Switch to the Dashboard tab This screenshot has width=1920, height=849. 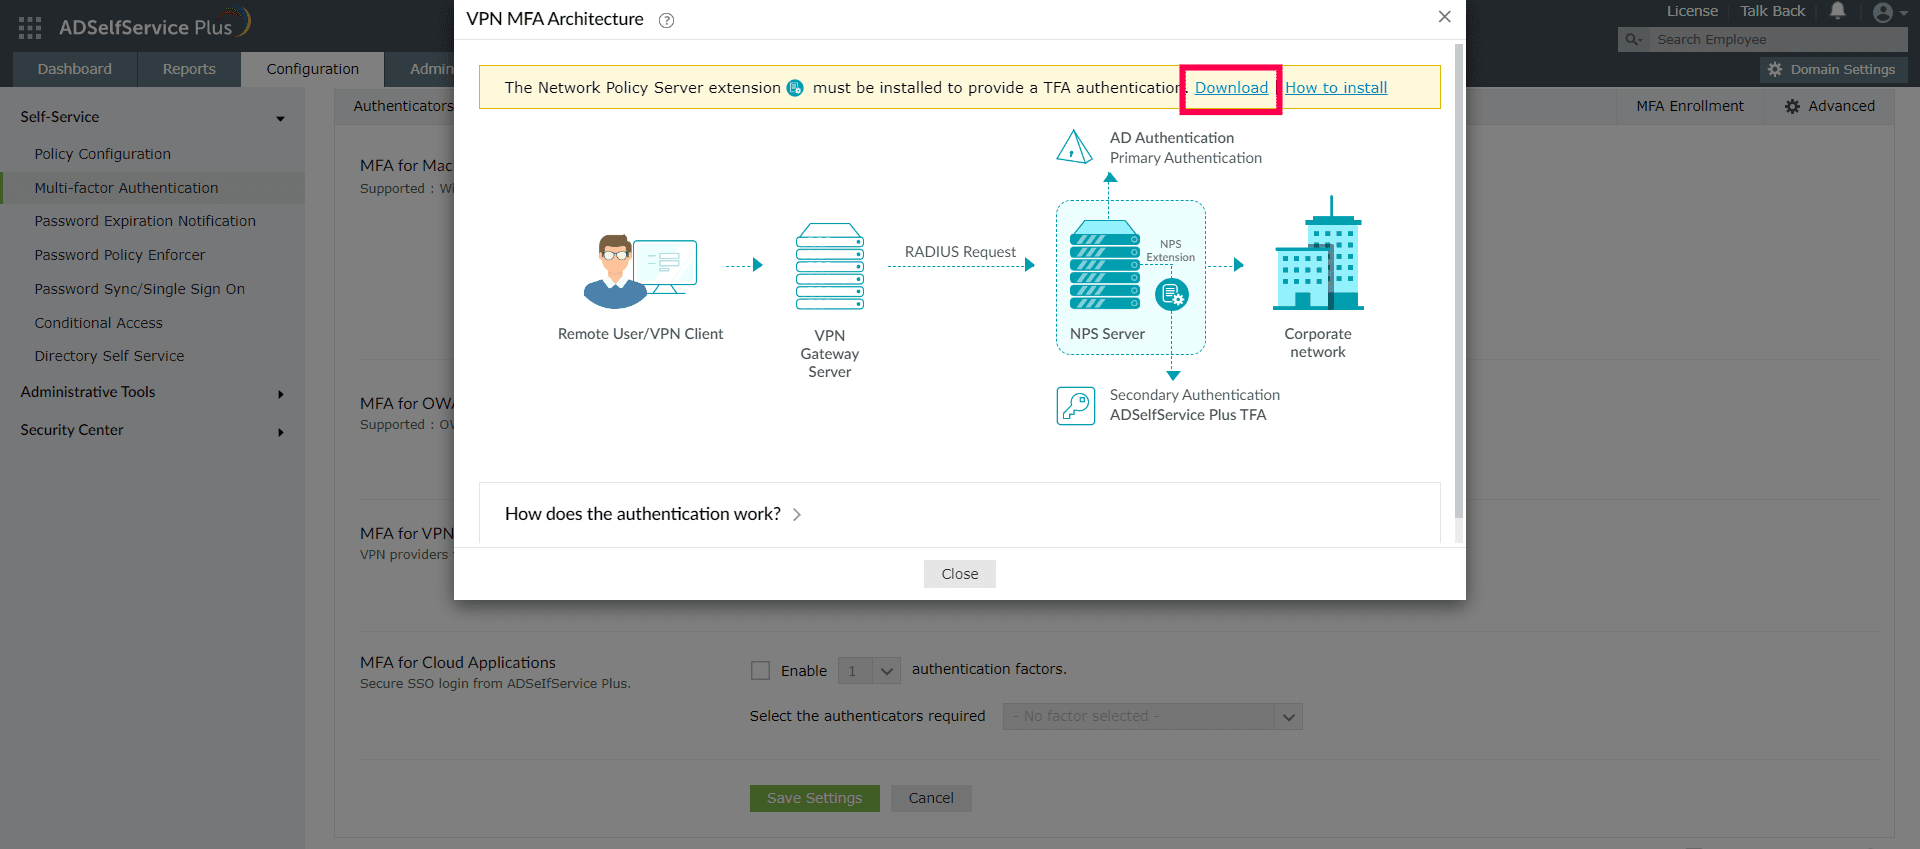[75, 69]
